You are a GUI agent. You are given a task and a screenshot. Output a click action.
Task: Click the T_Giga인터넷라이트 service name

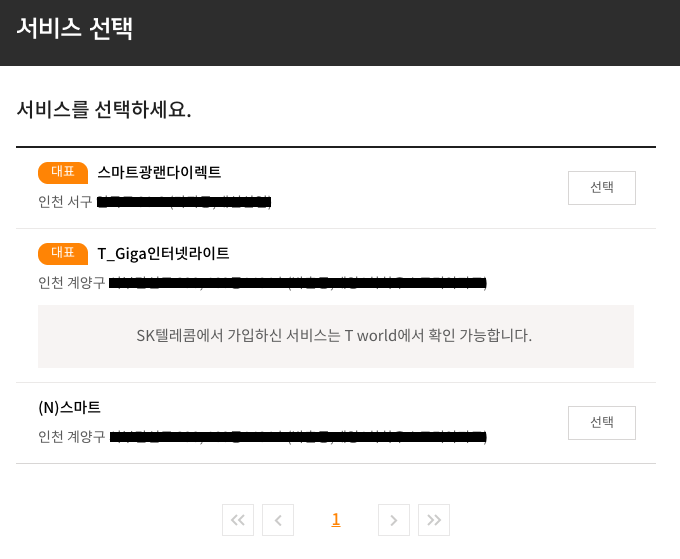click(163, 253)
